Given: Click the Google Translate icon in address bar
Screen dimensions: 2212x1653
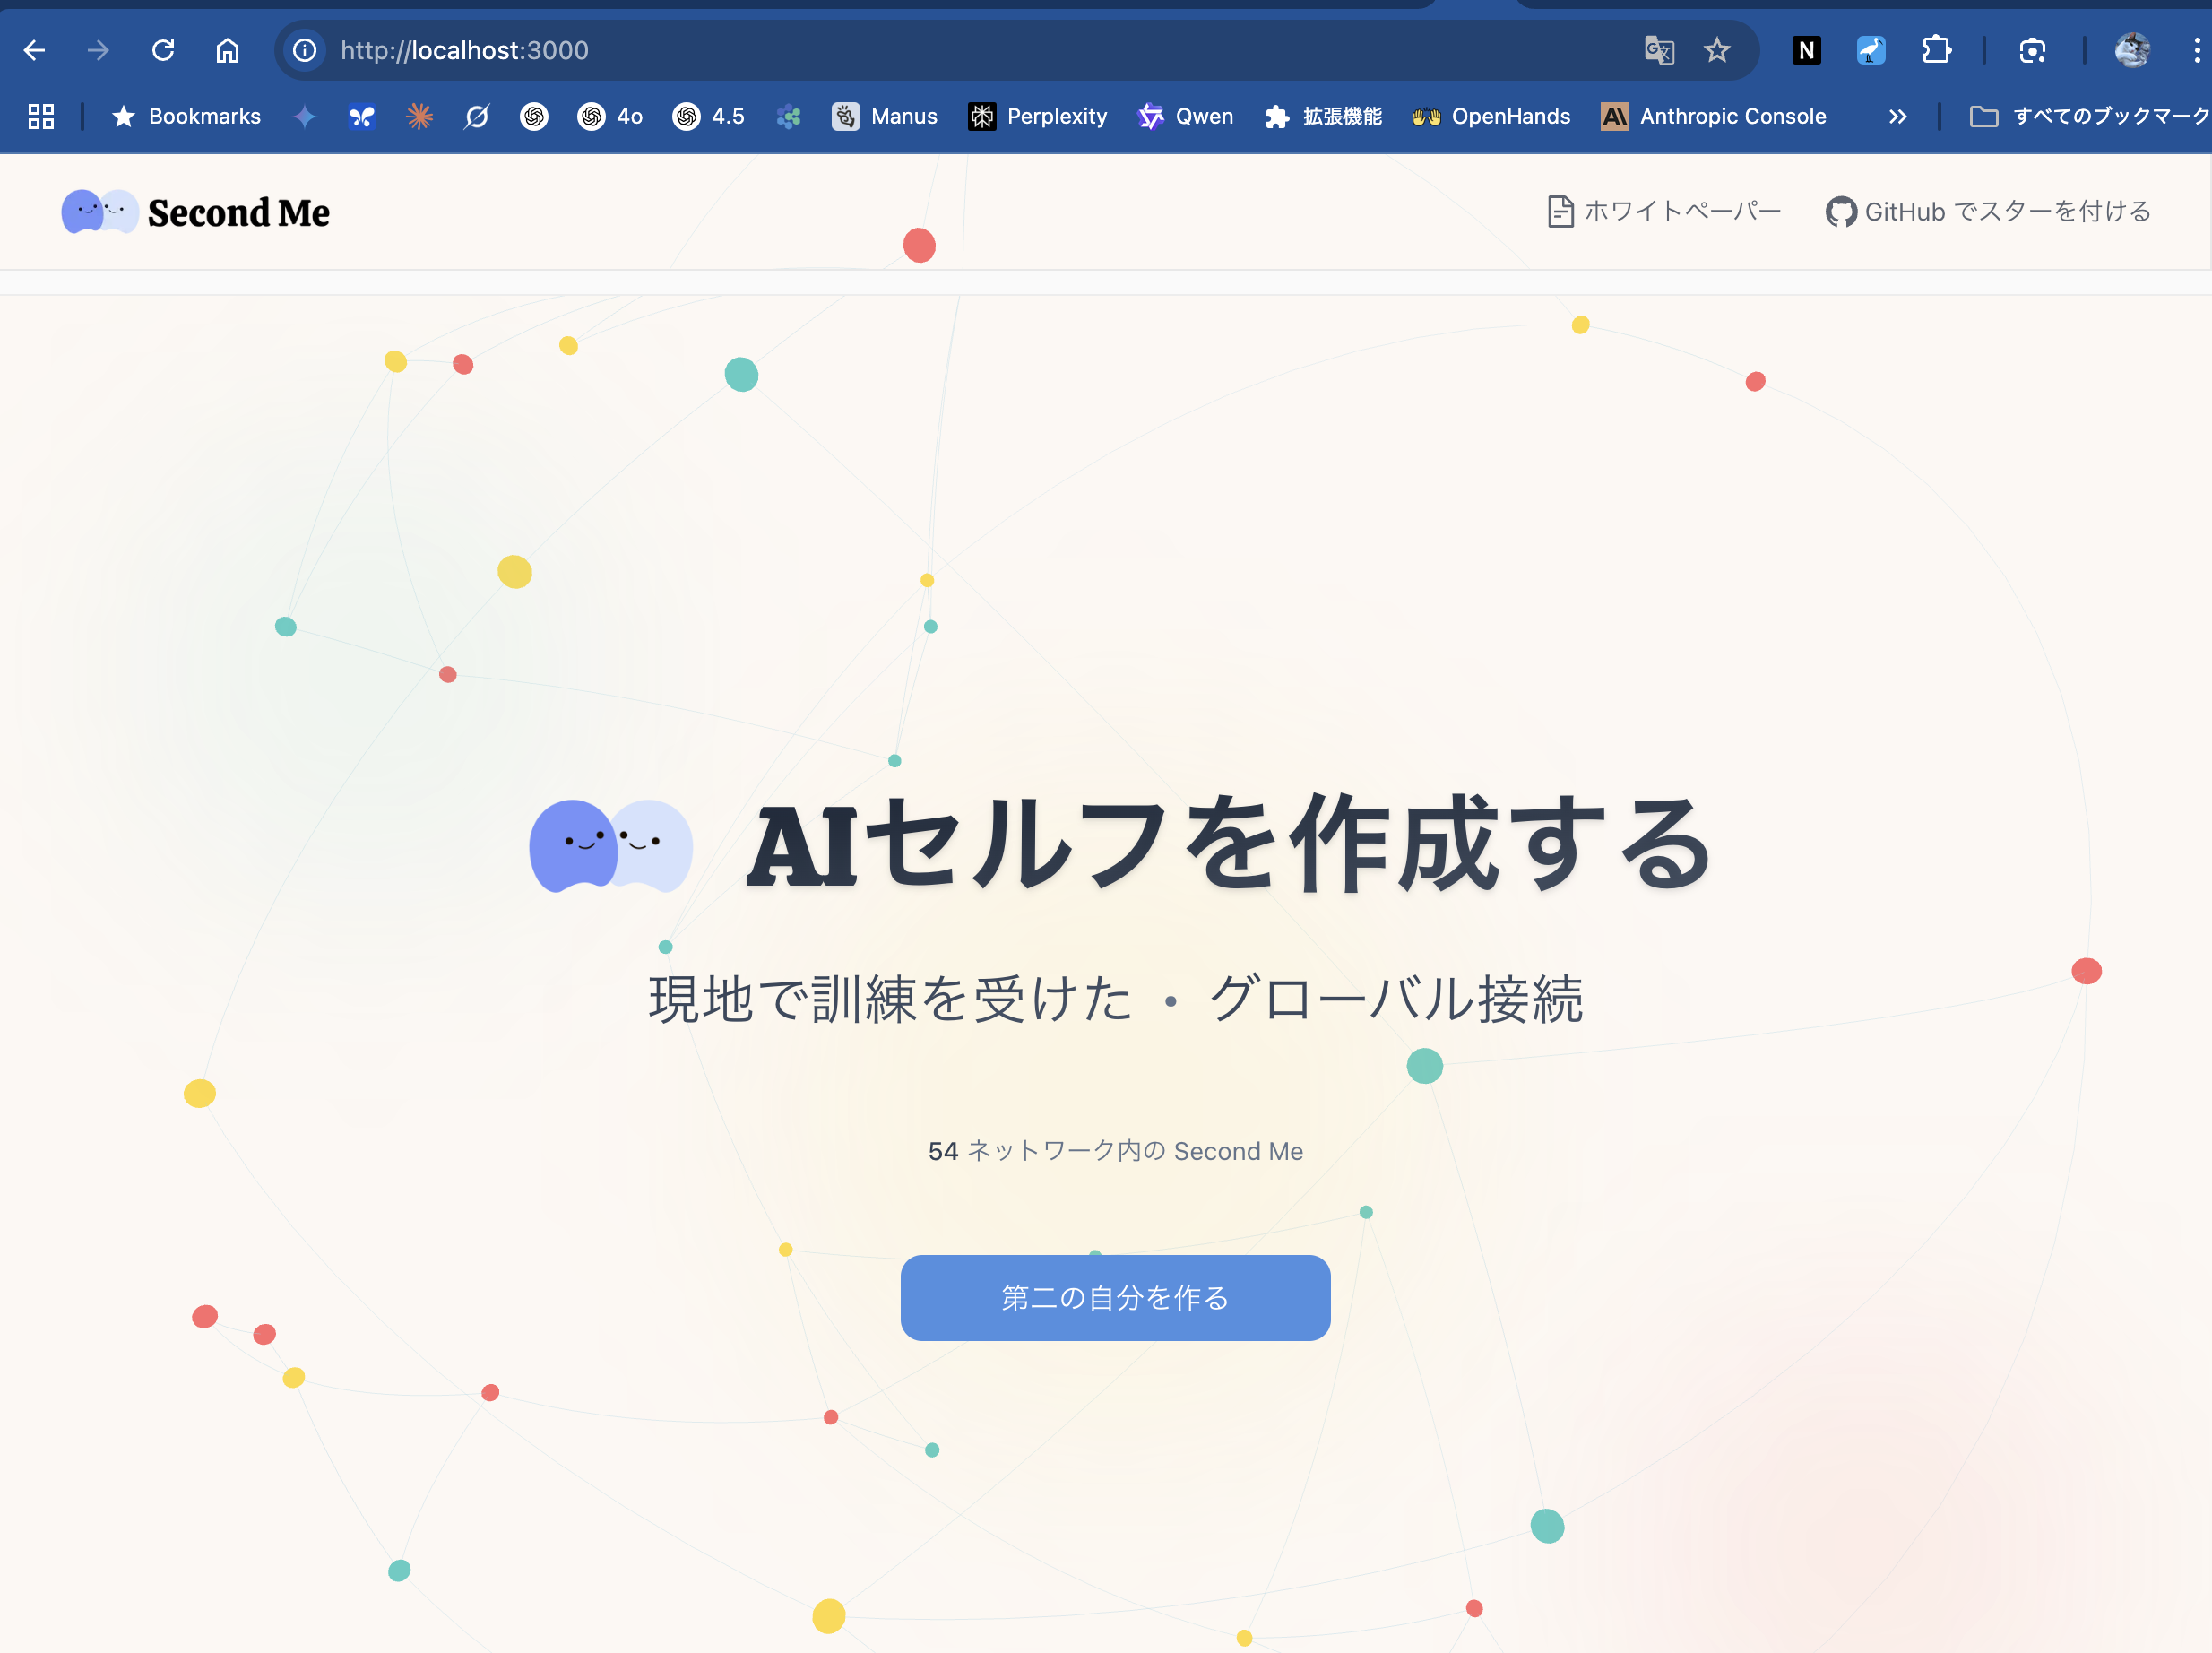Looking at the screenshot, I should (1659, 50).
